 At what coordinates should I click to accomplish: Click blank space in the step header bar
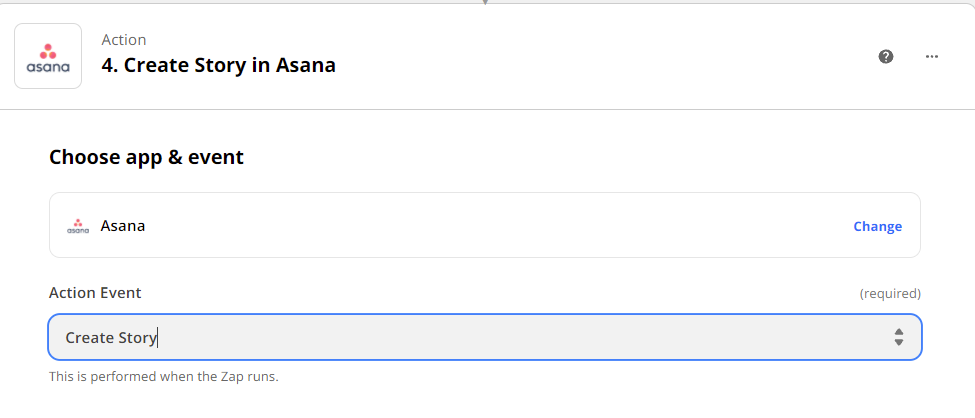click(x=591, y=57)
